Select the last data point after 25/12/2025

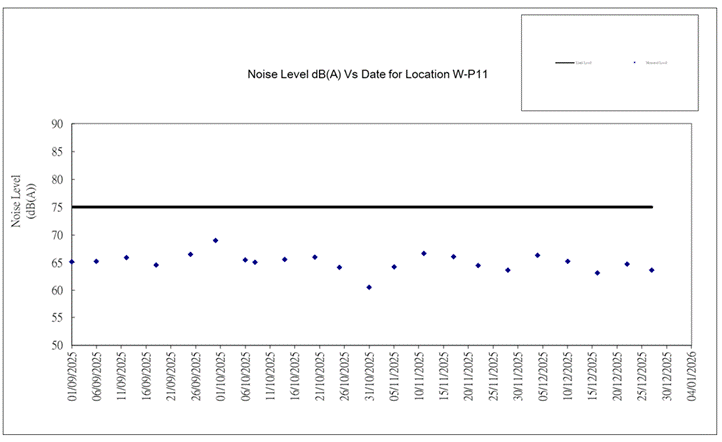[652, 270]
